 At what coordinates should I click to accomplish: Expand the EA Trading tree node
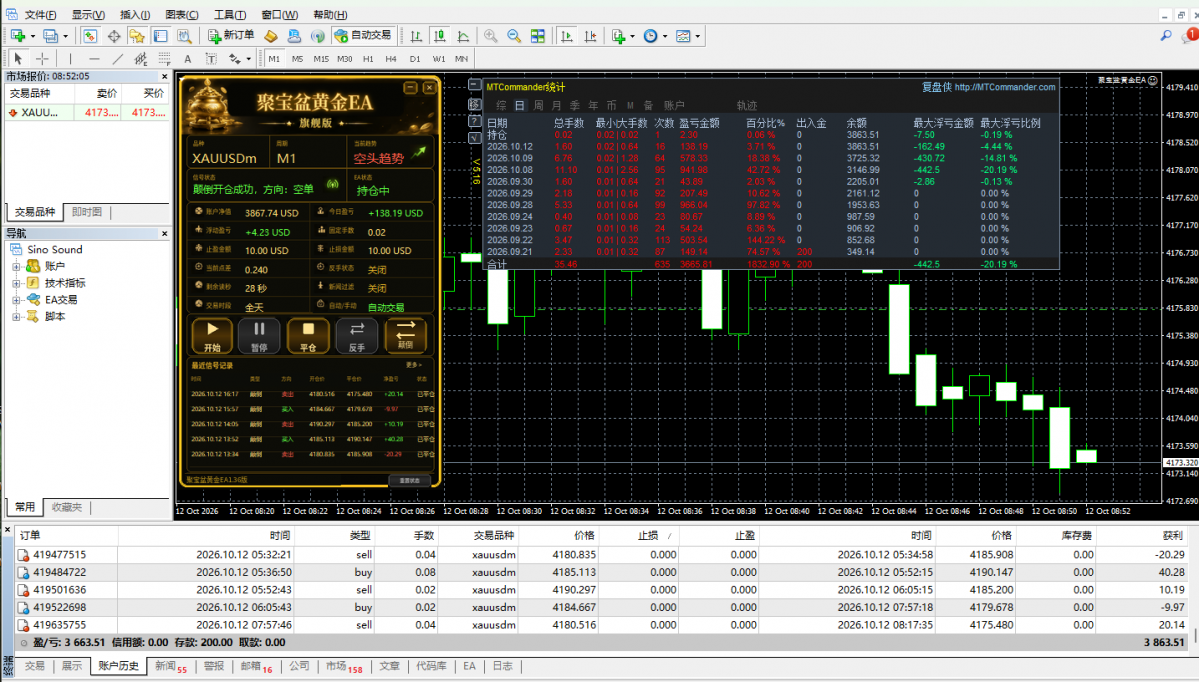point(16,300)
